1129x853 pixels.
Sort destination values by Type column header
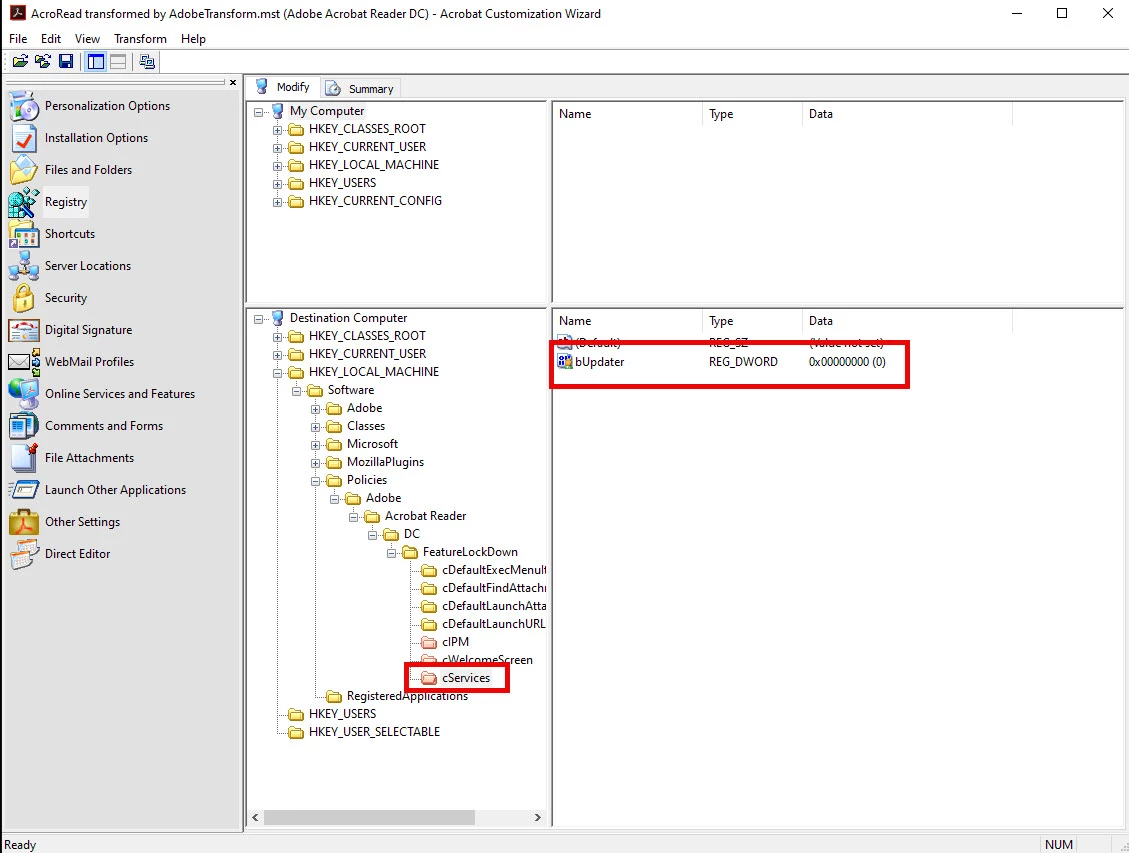(752, 321)
